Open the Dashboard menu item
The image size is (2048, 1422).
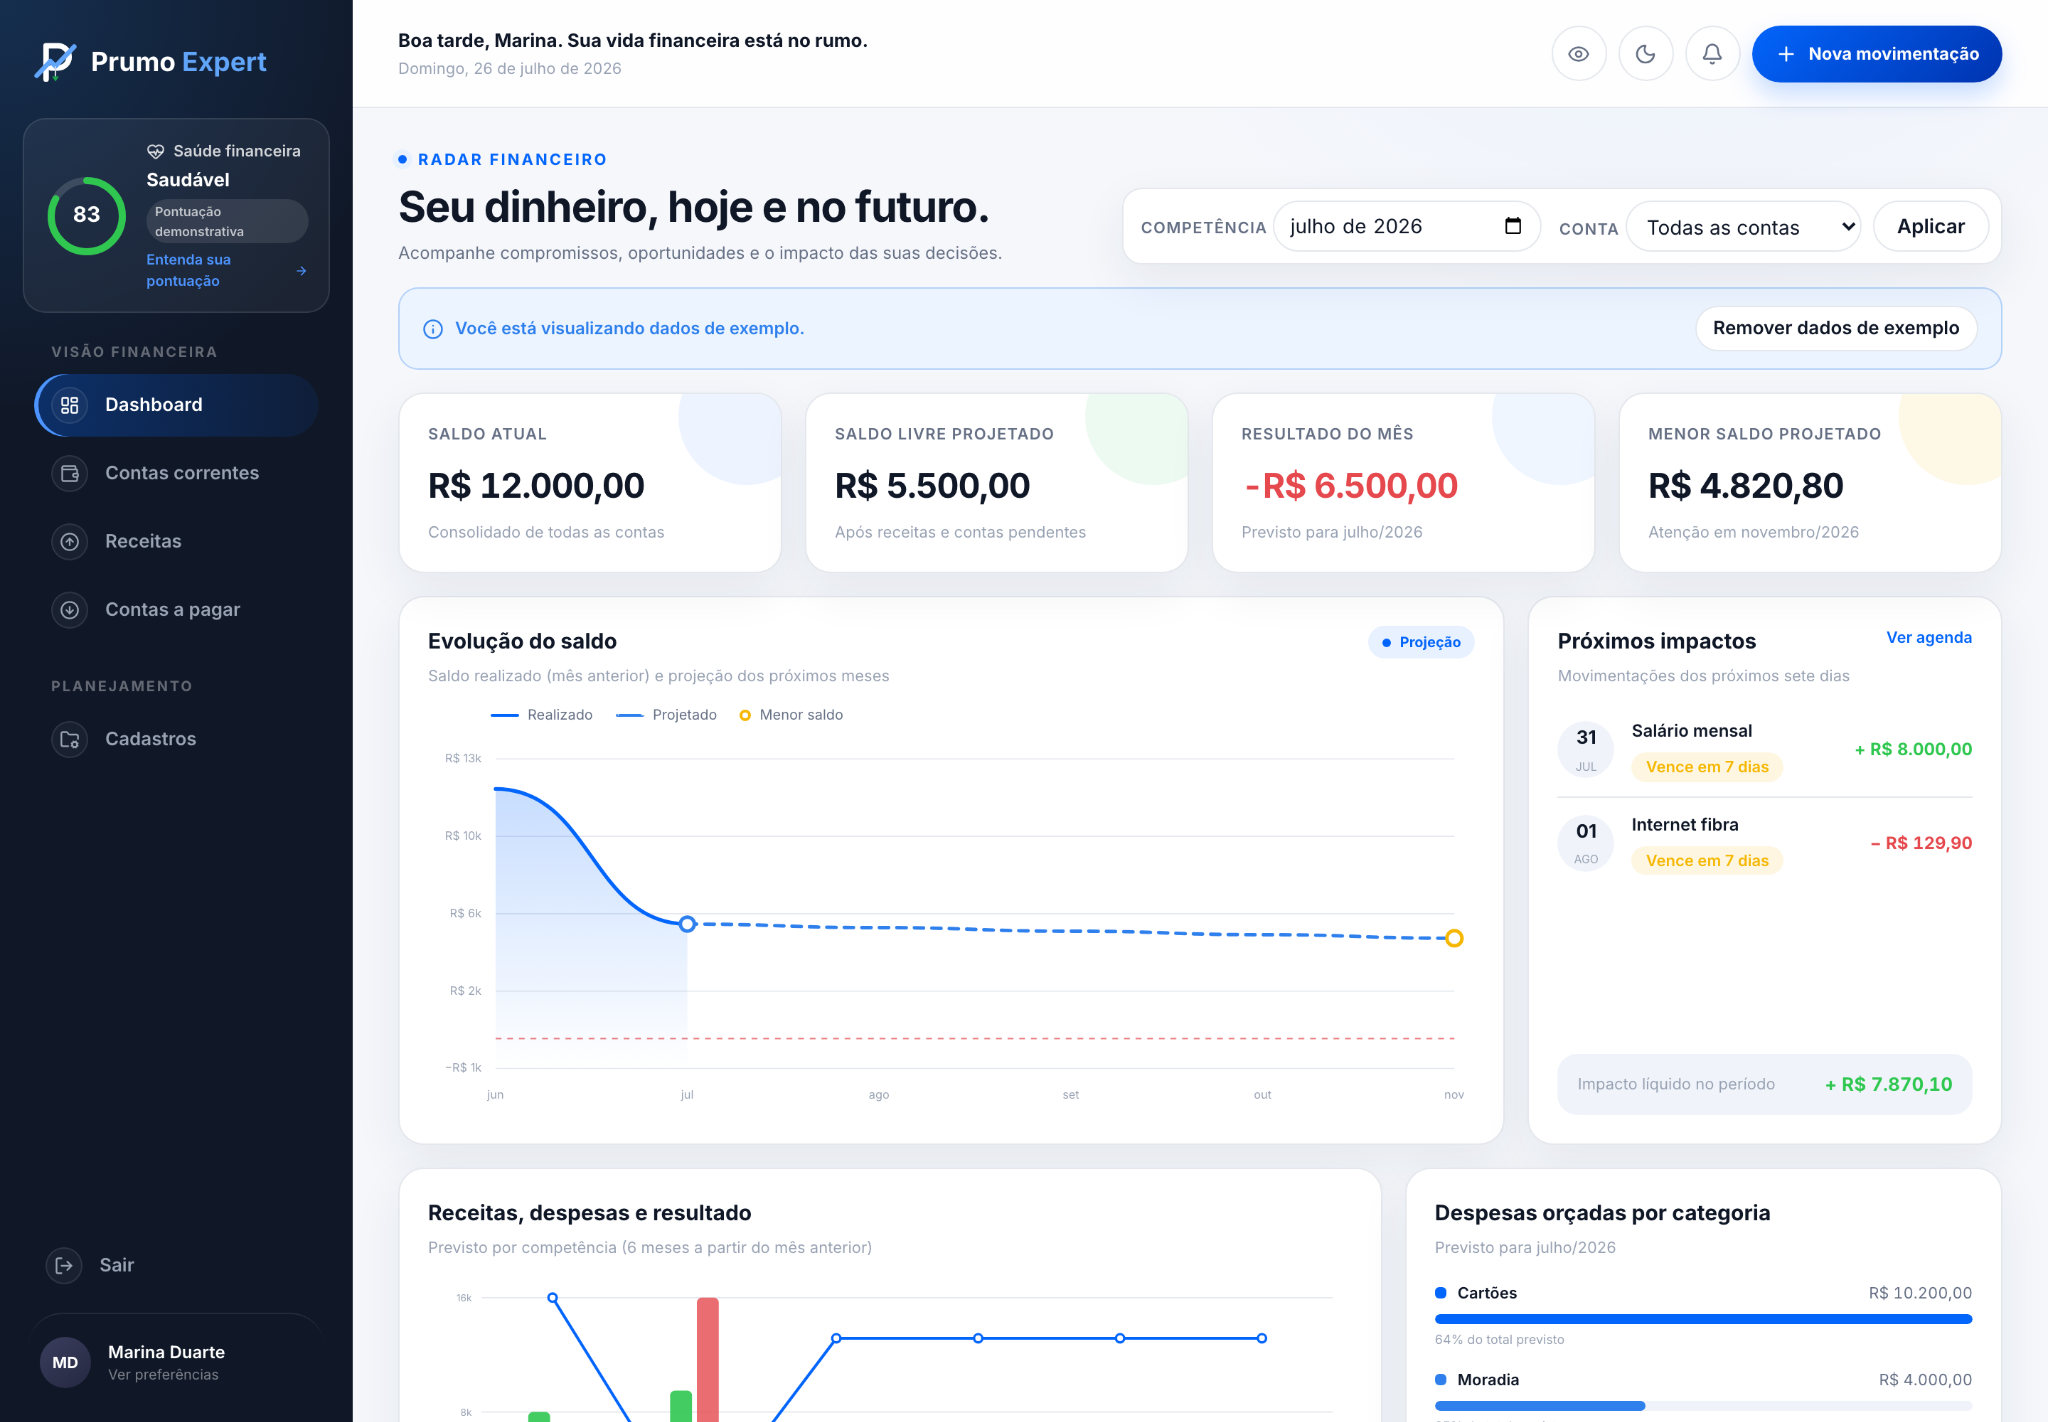[177, 405]
